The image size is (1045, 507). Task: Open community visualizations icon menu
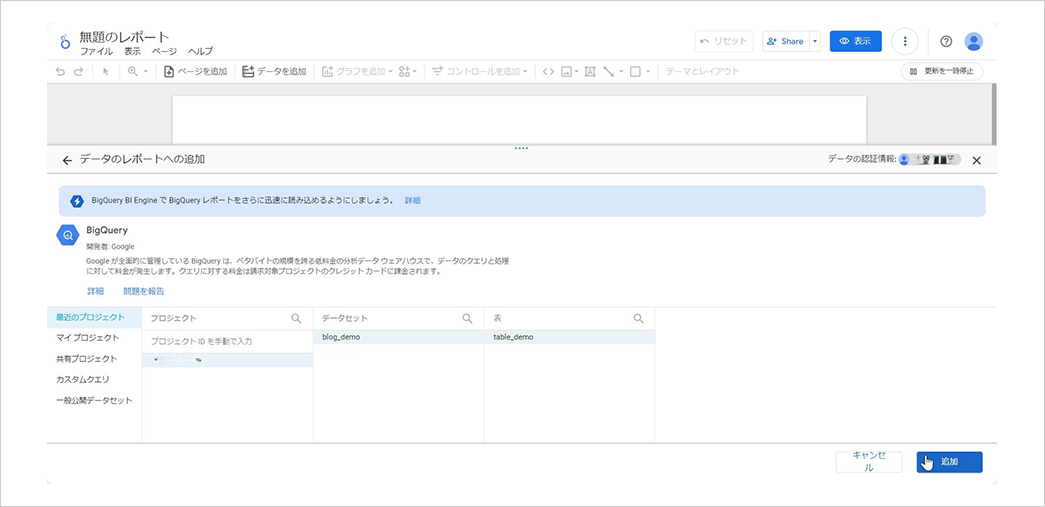[x=407, y=71]
